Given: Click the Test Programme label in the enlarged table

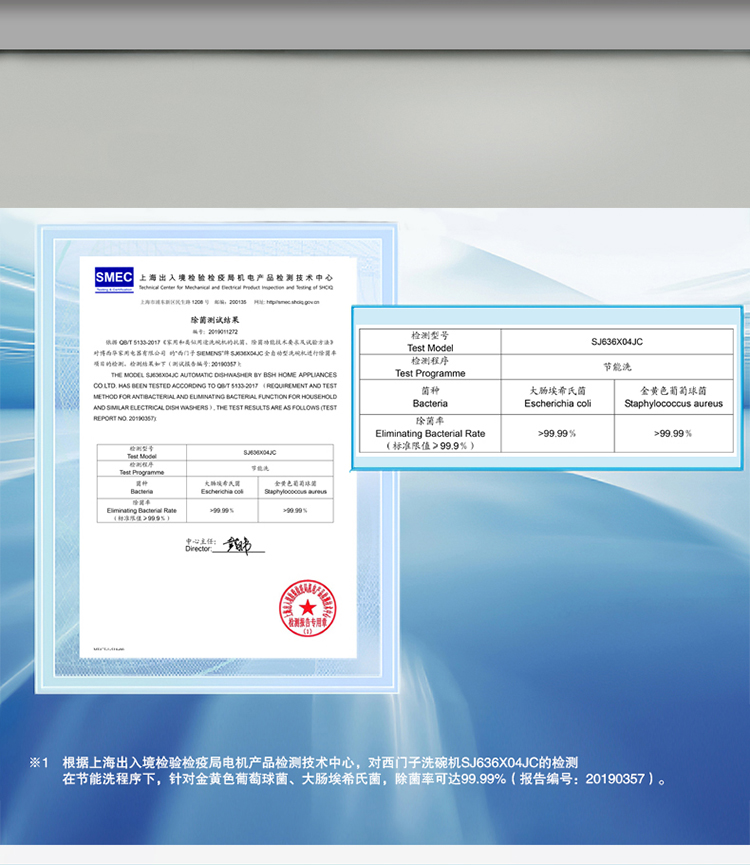Looking at the screenshot, I should 430,373.
